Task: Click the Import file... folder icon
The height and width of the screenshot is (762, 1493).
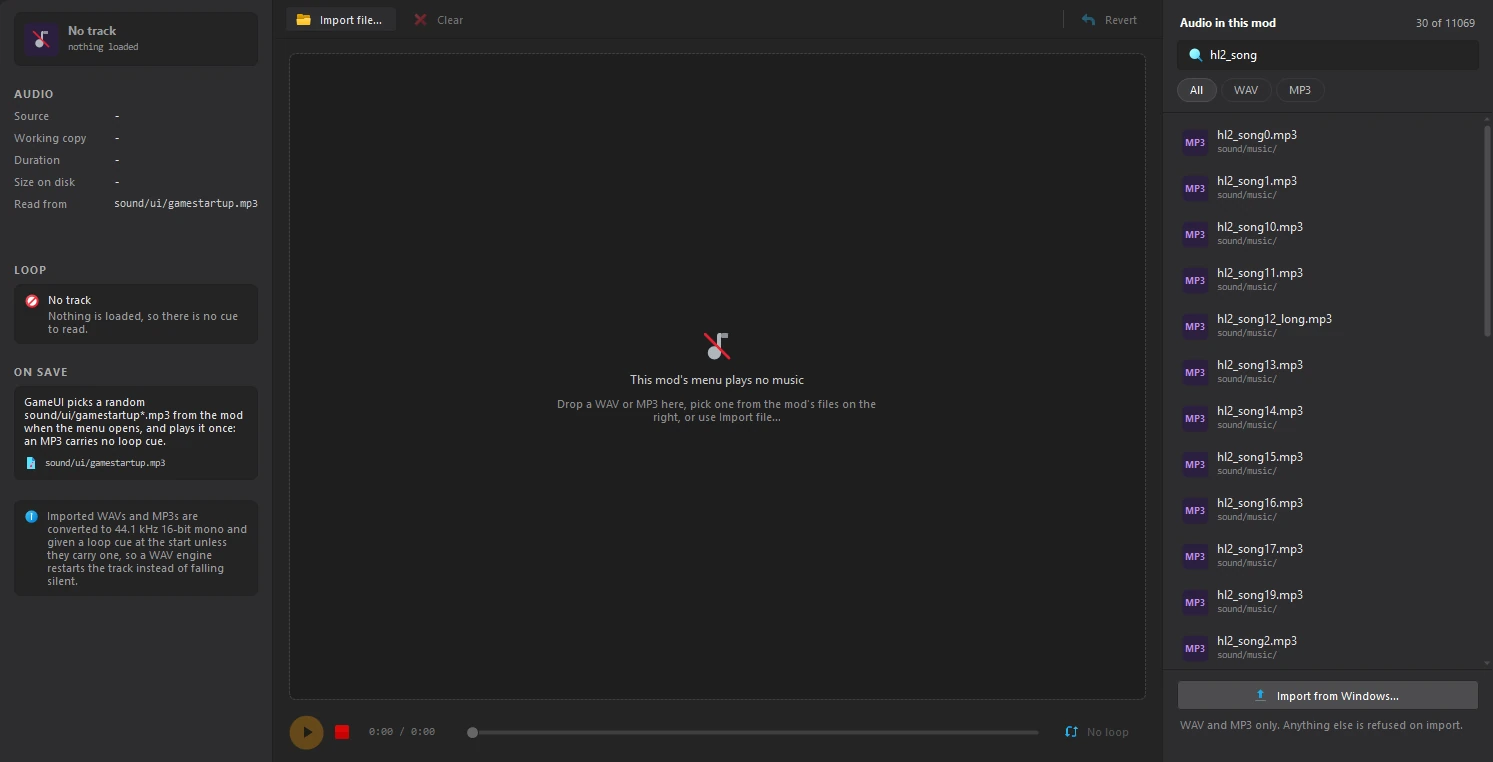Action: 303,20
